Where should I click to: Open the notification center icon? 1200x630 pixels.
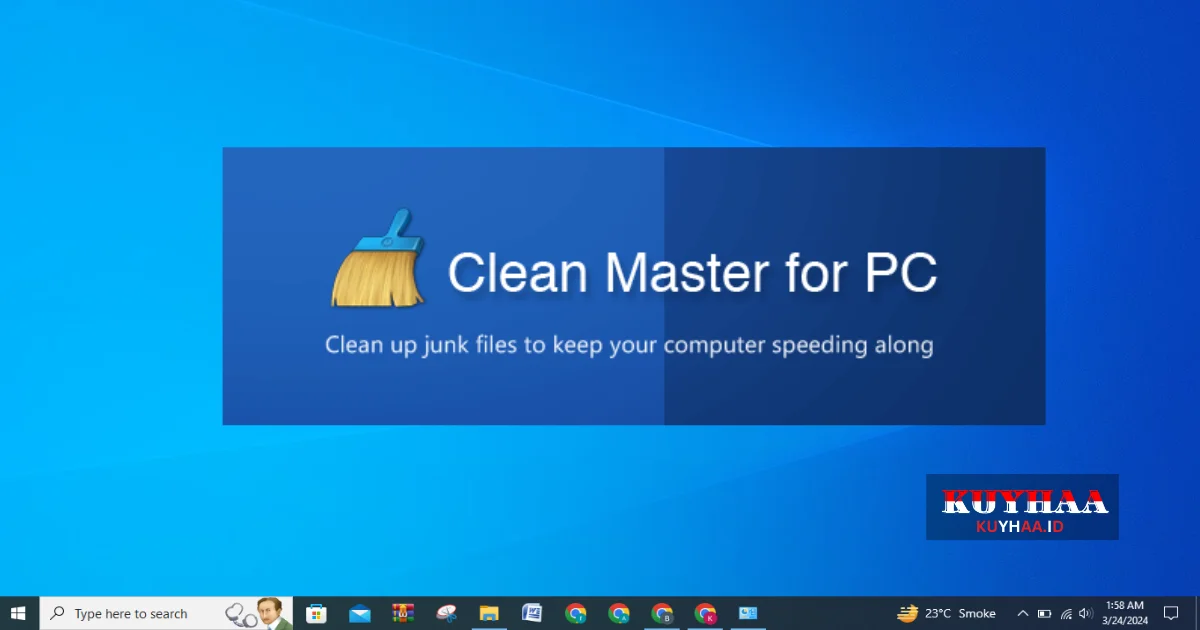[1171, 613]
